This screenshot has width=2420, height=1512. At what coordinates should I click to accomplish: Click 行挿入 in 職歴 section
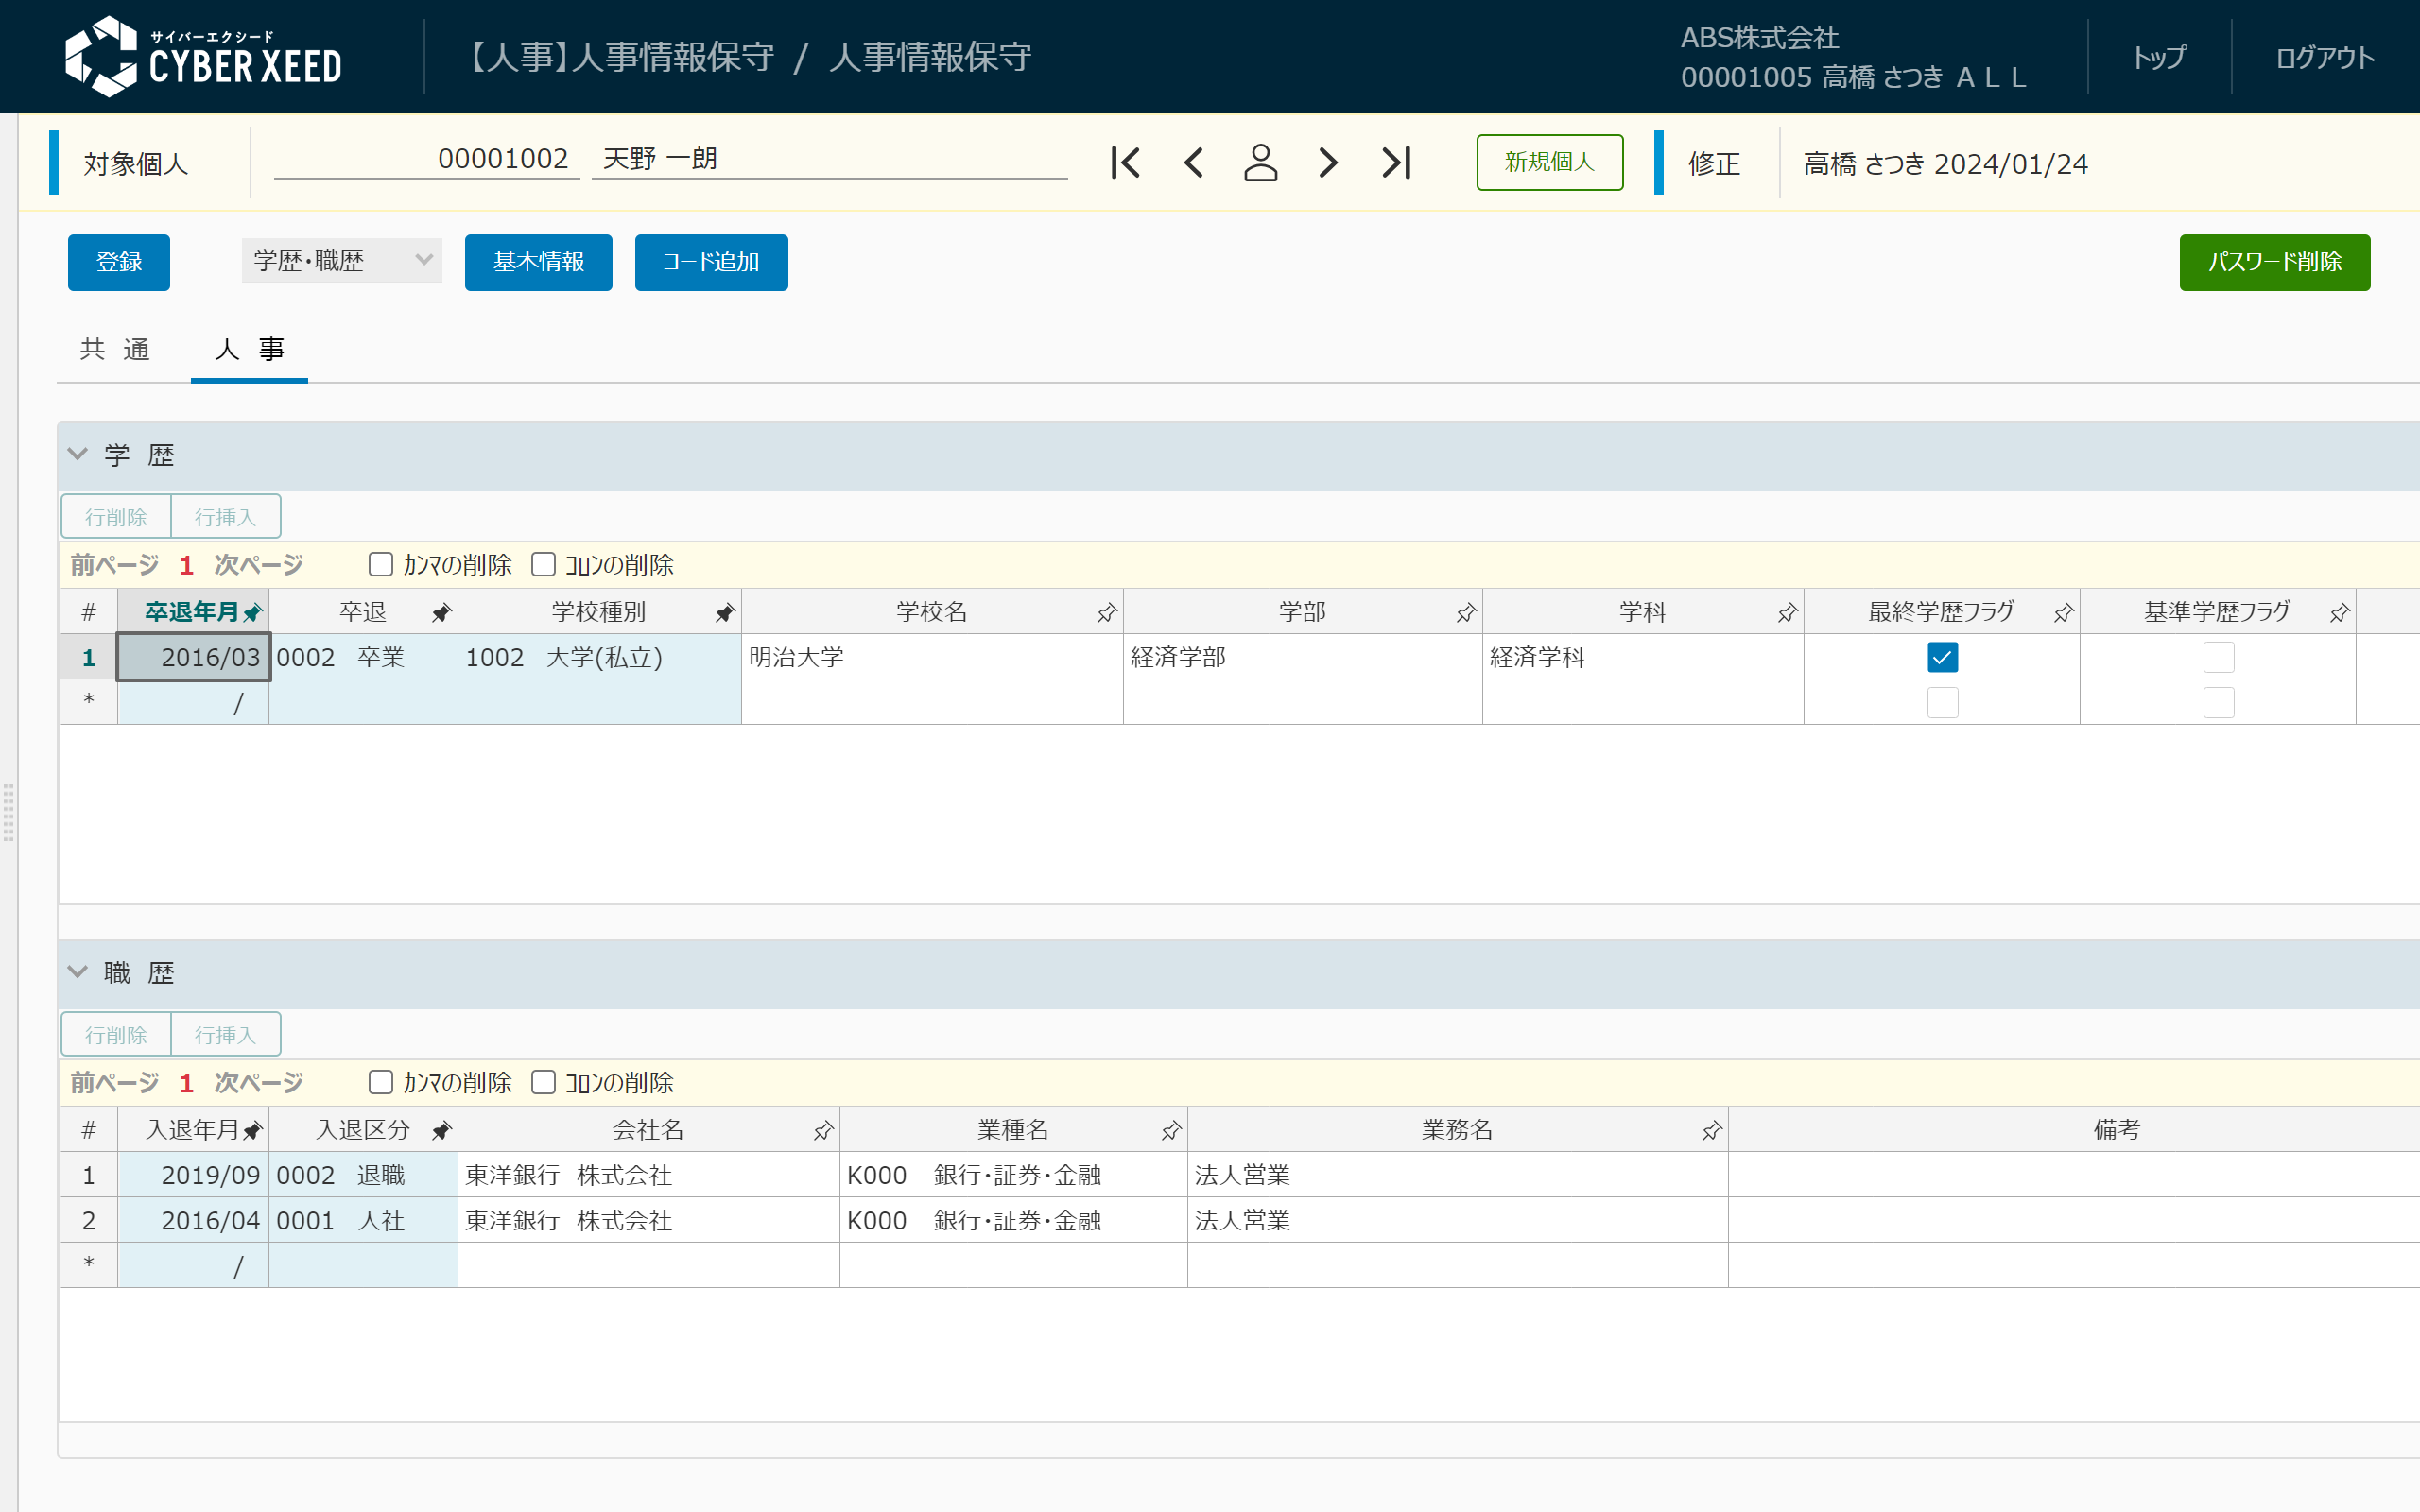225,1035
